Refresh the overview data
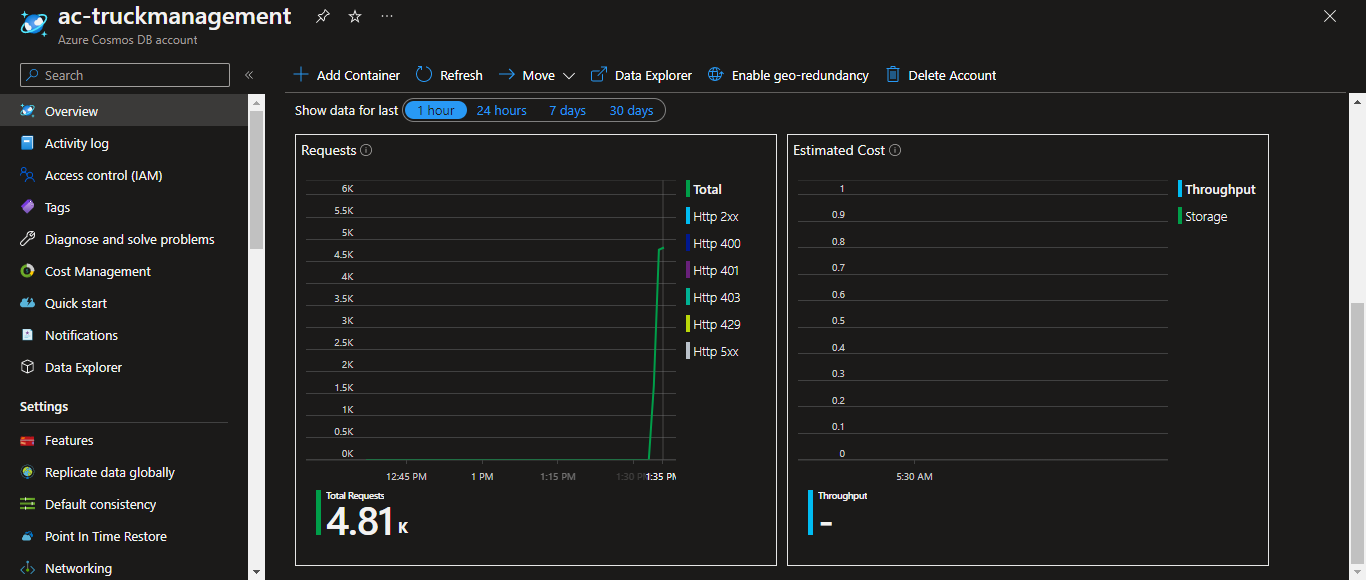 click(449, 75)
